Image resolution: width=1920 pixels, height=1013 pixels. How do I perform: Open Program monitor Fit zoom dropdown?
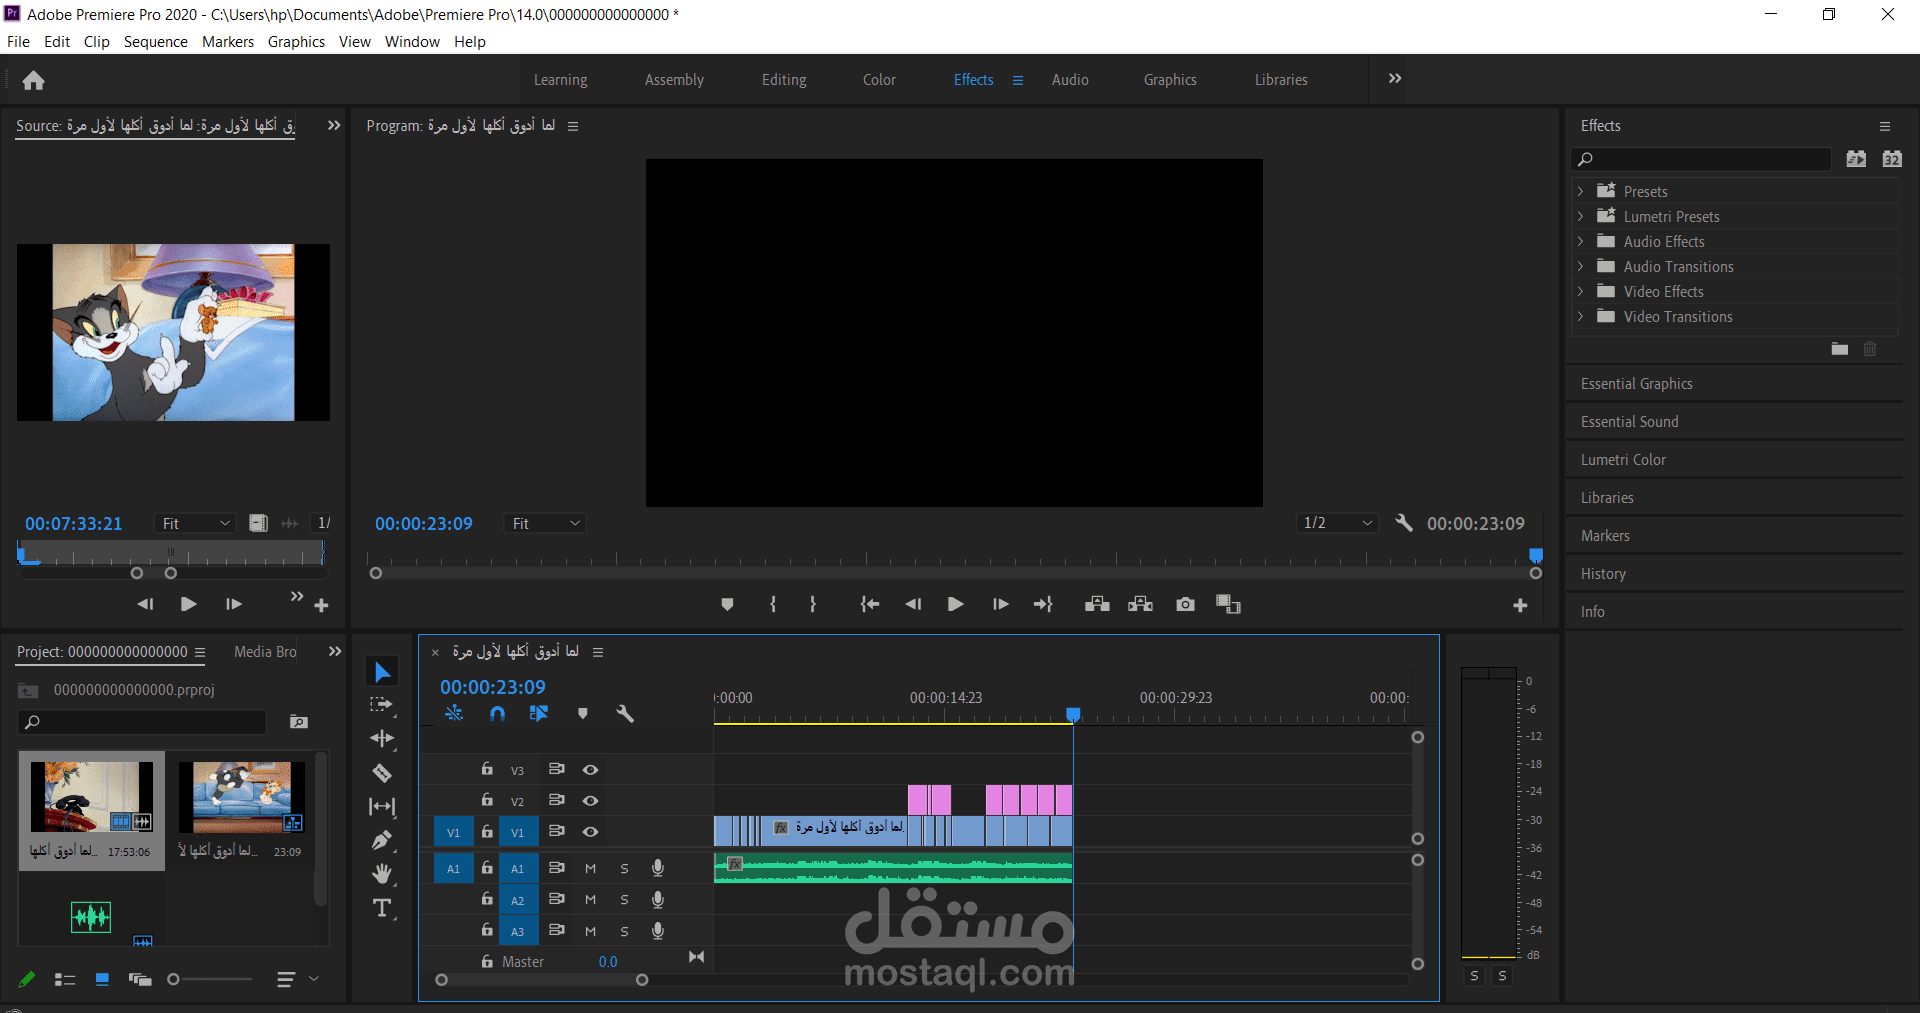[x=546, y=523]
